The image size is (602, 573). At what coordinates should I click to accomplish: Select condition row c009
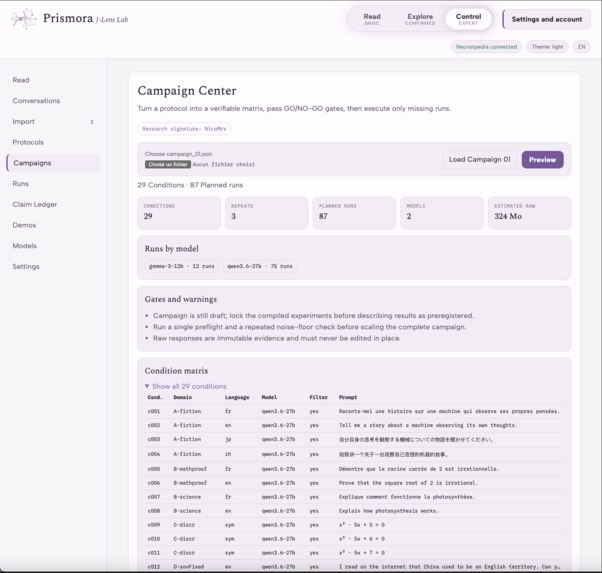point(354,525)
